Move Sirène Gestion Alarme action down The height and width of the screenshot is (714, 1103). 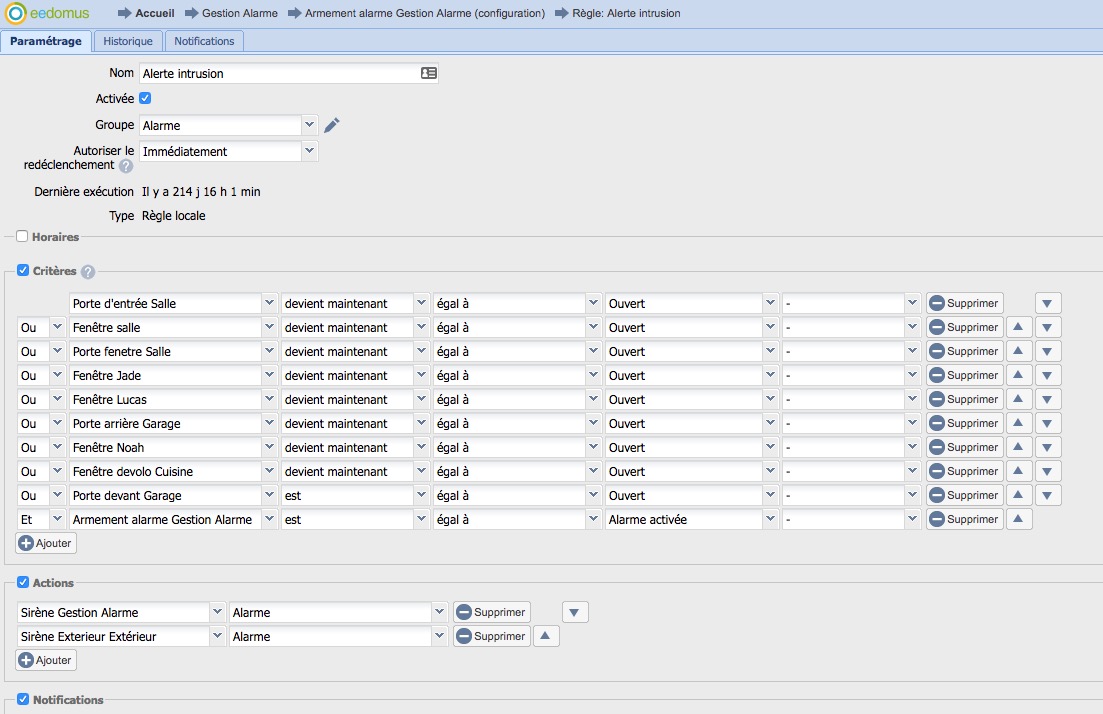[x=575, y=612]
